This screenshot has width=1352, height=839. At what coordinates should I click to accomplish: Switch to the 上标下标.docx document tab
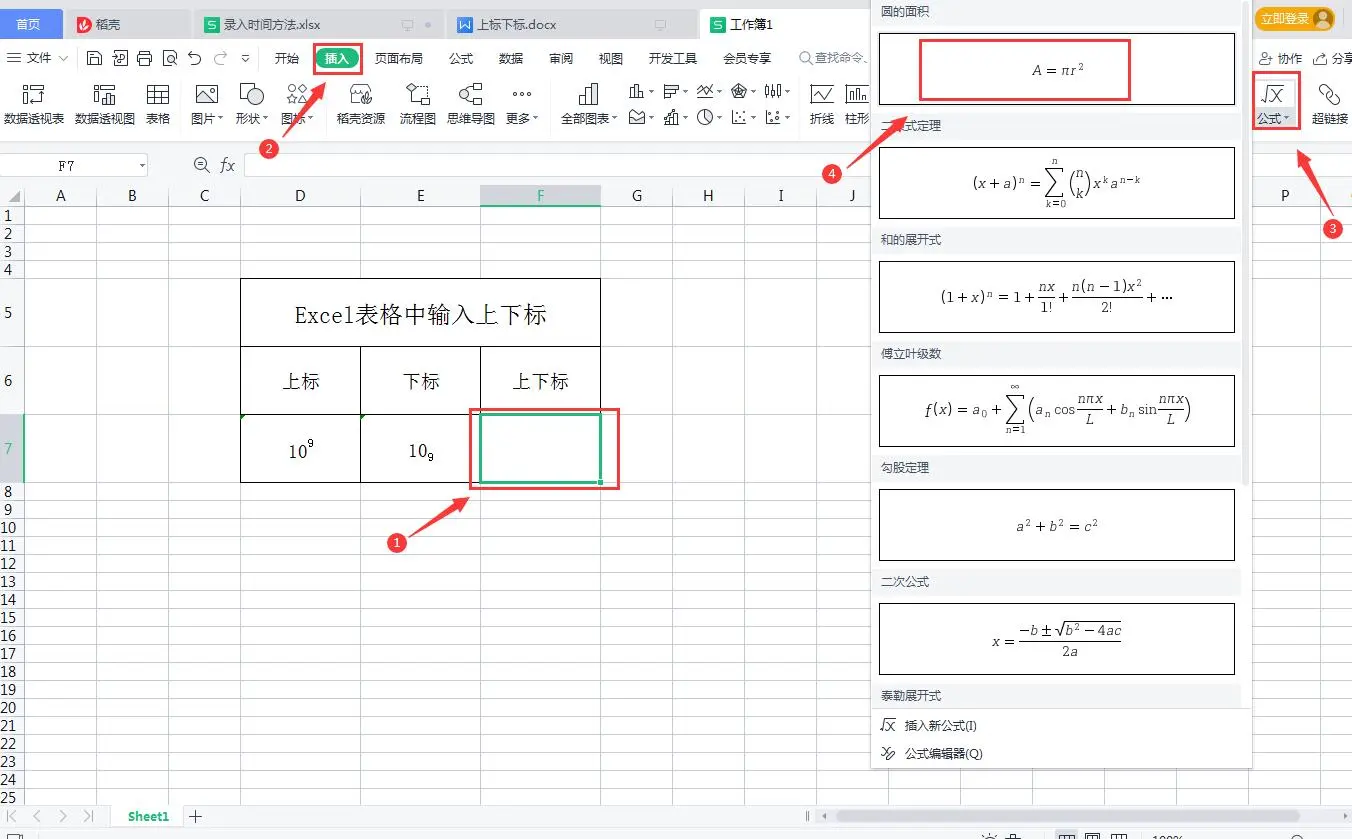tap(517, 24)
